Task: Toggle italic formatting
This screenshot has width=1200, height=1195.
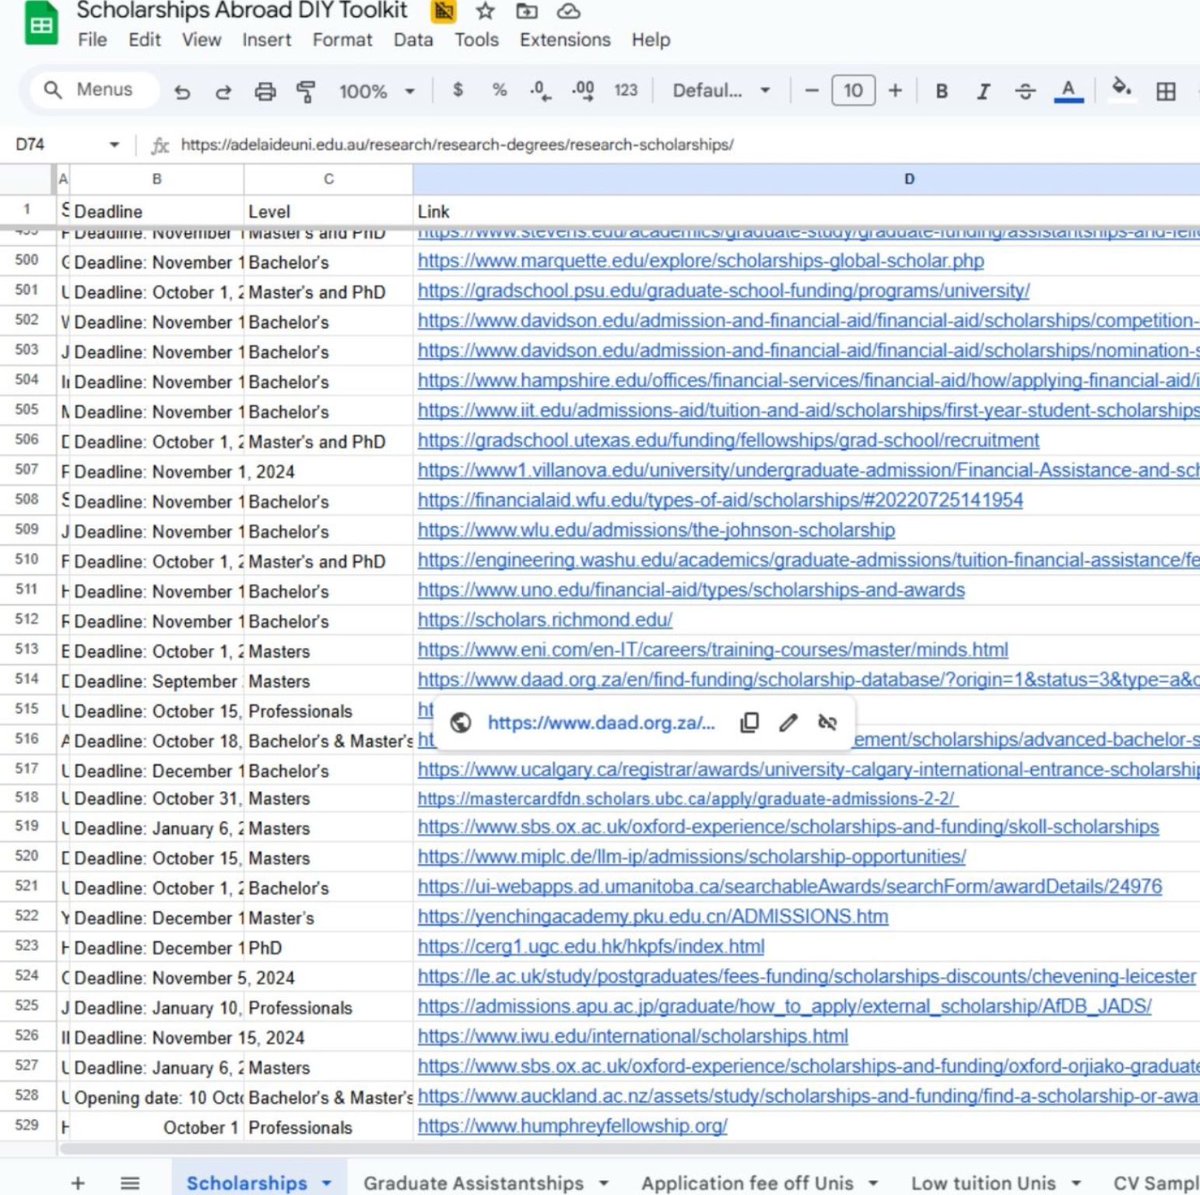Action: [983, 91]
